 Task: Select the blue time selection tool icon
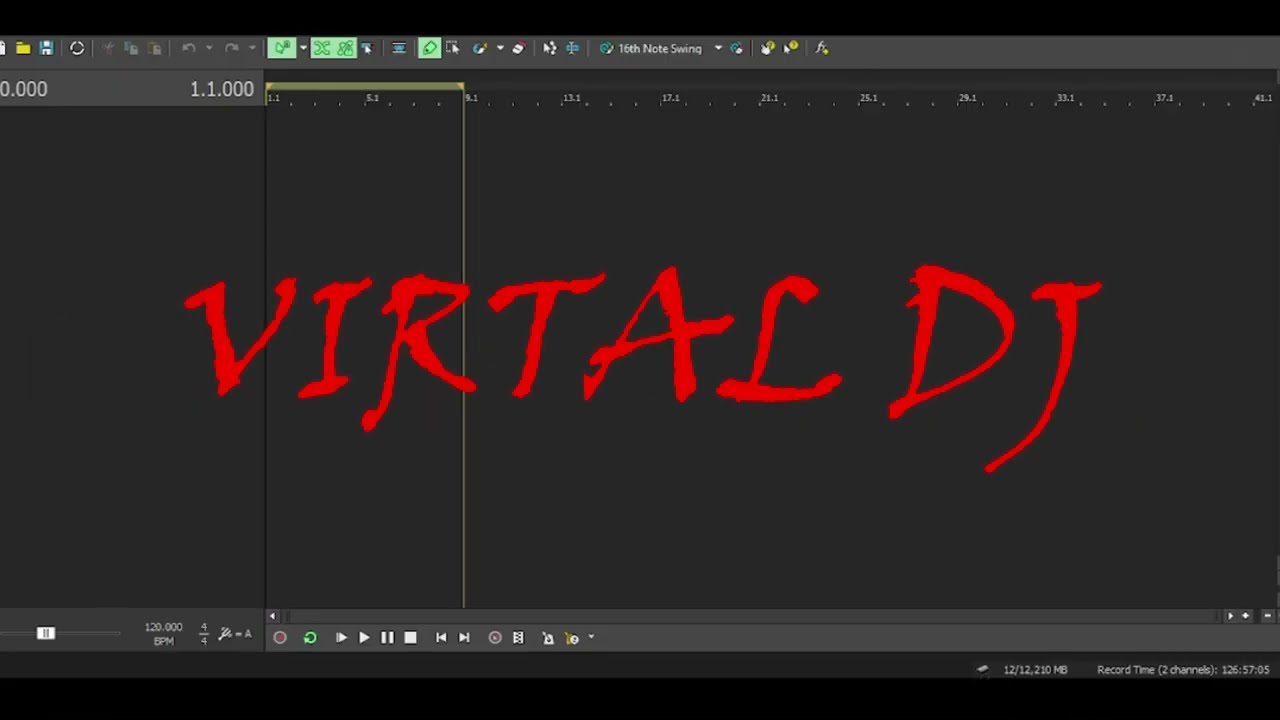[572, 48]
